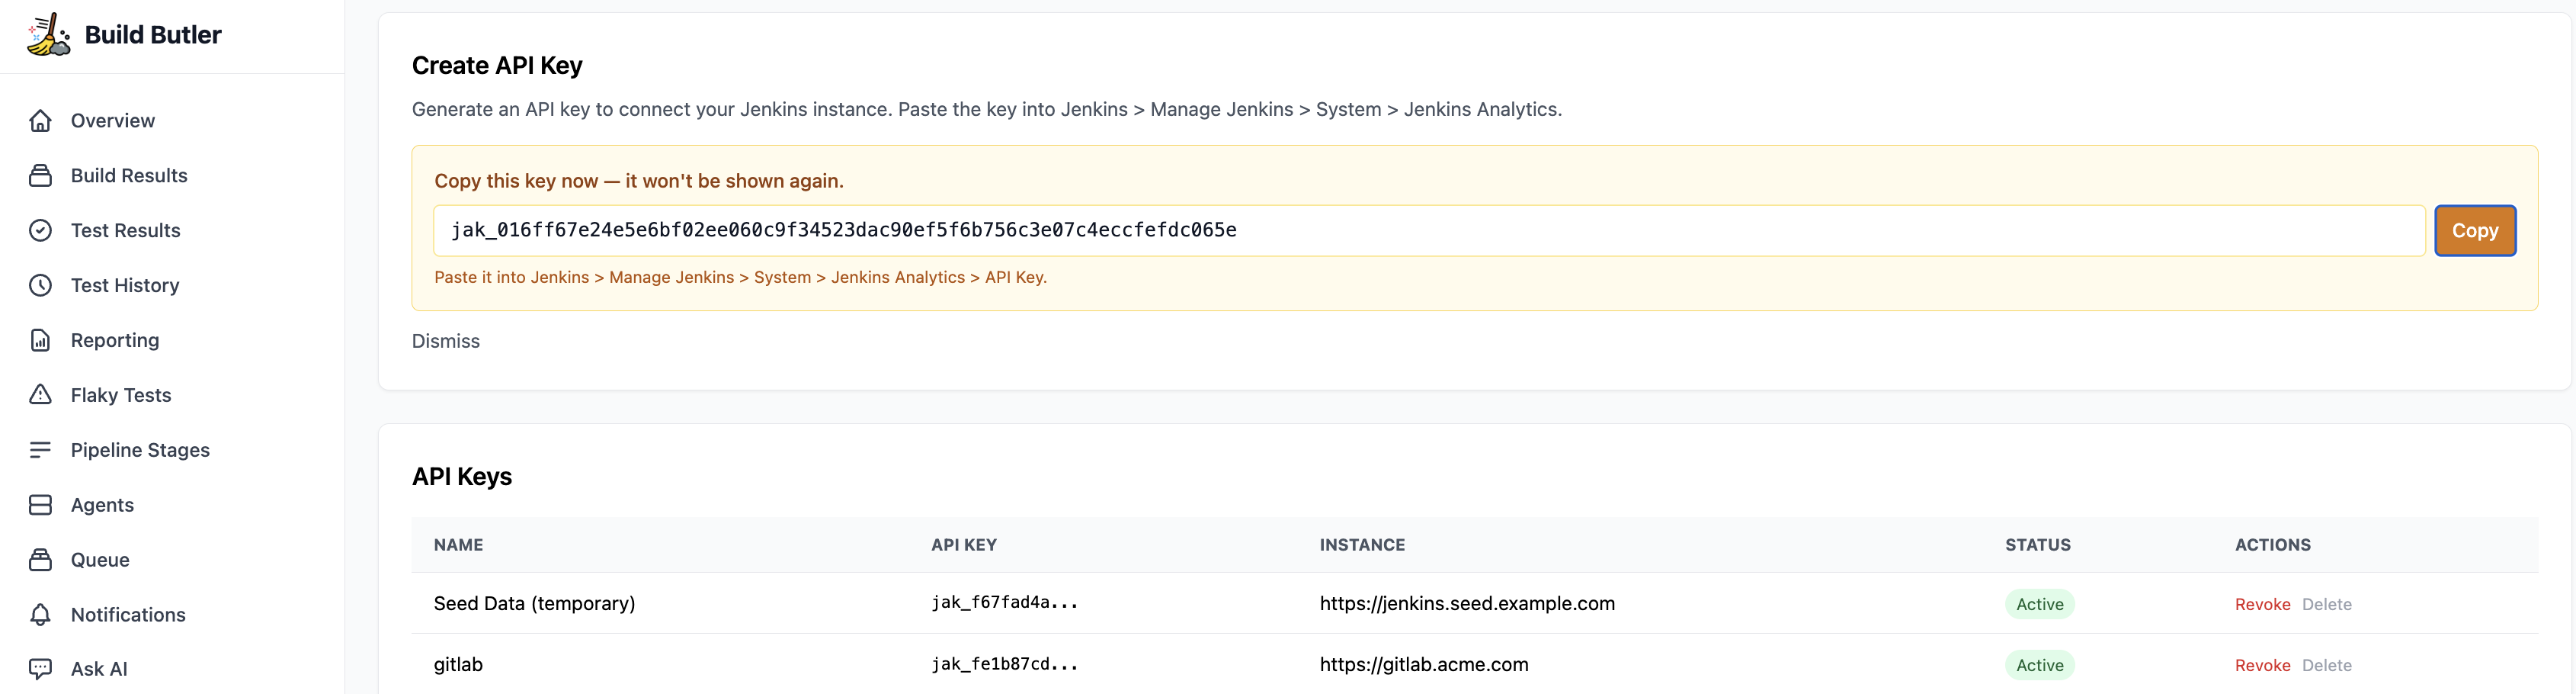The image size is (2576, 694).
Task: Click the Notifications bell icon
Action: click(40, 615)
